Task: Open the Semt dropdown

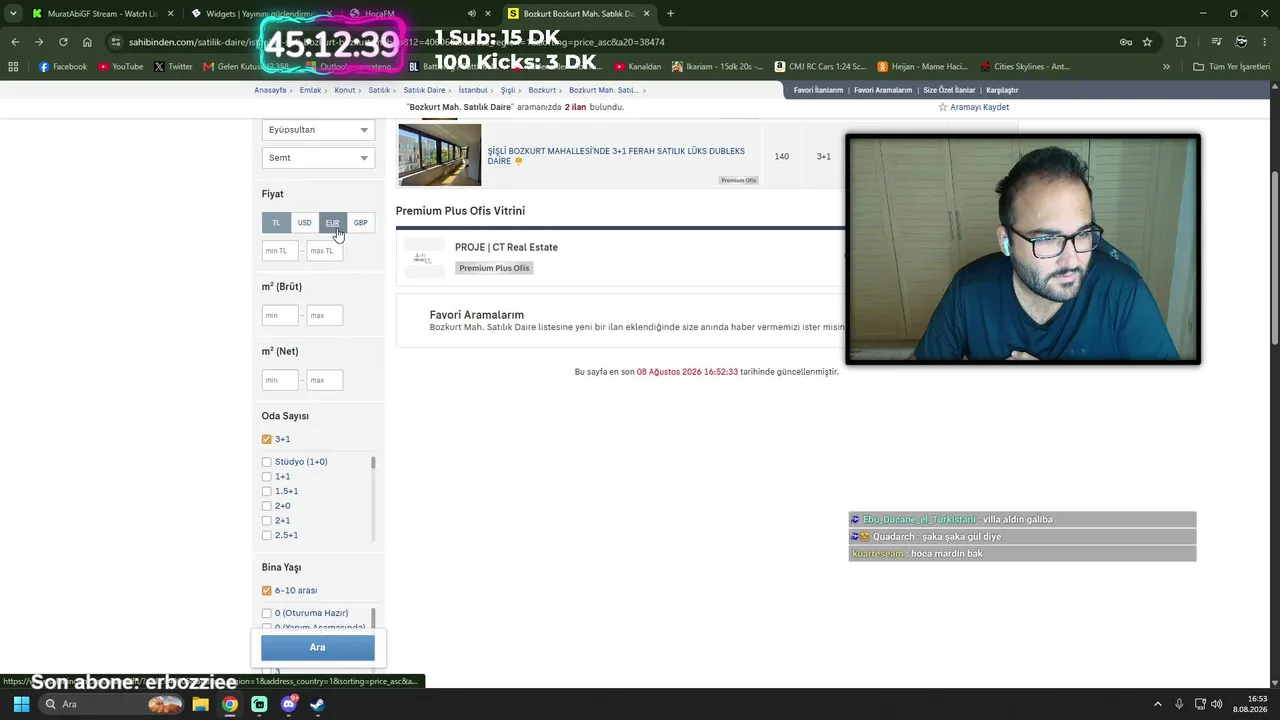Action: tap(318, 158)
